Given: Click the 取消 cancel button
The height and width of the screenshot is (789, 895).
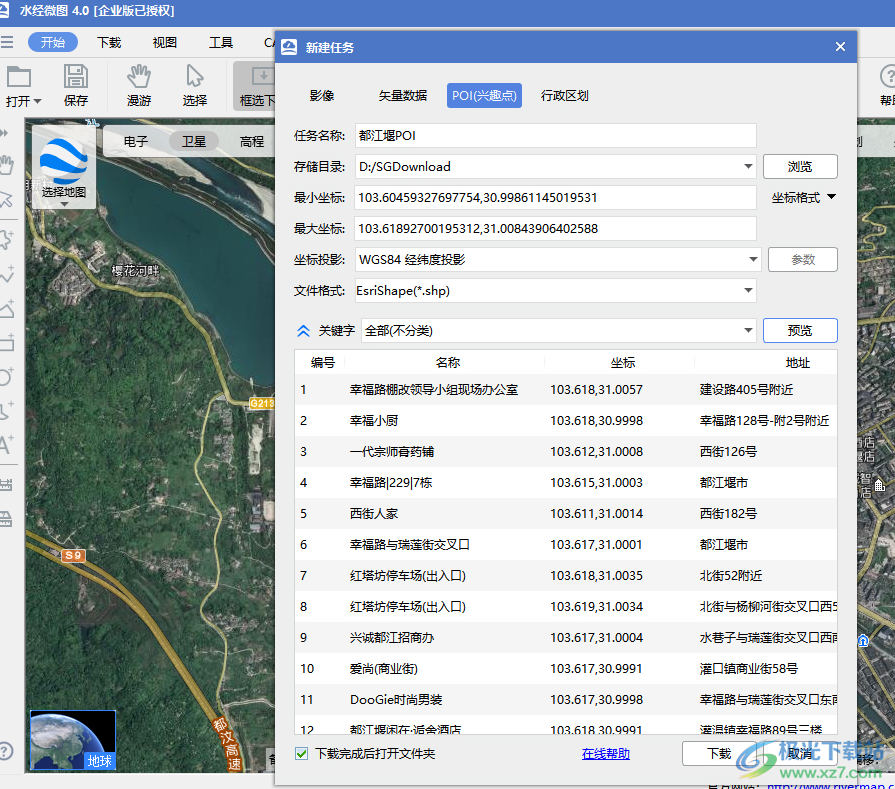Looking at the screenshot, I should pyautogui.click(x=800, y=754).
